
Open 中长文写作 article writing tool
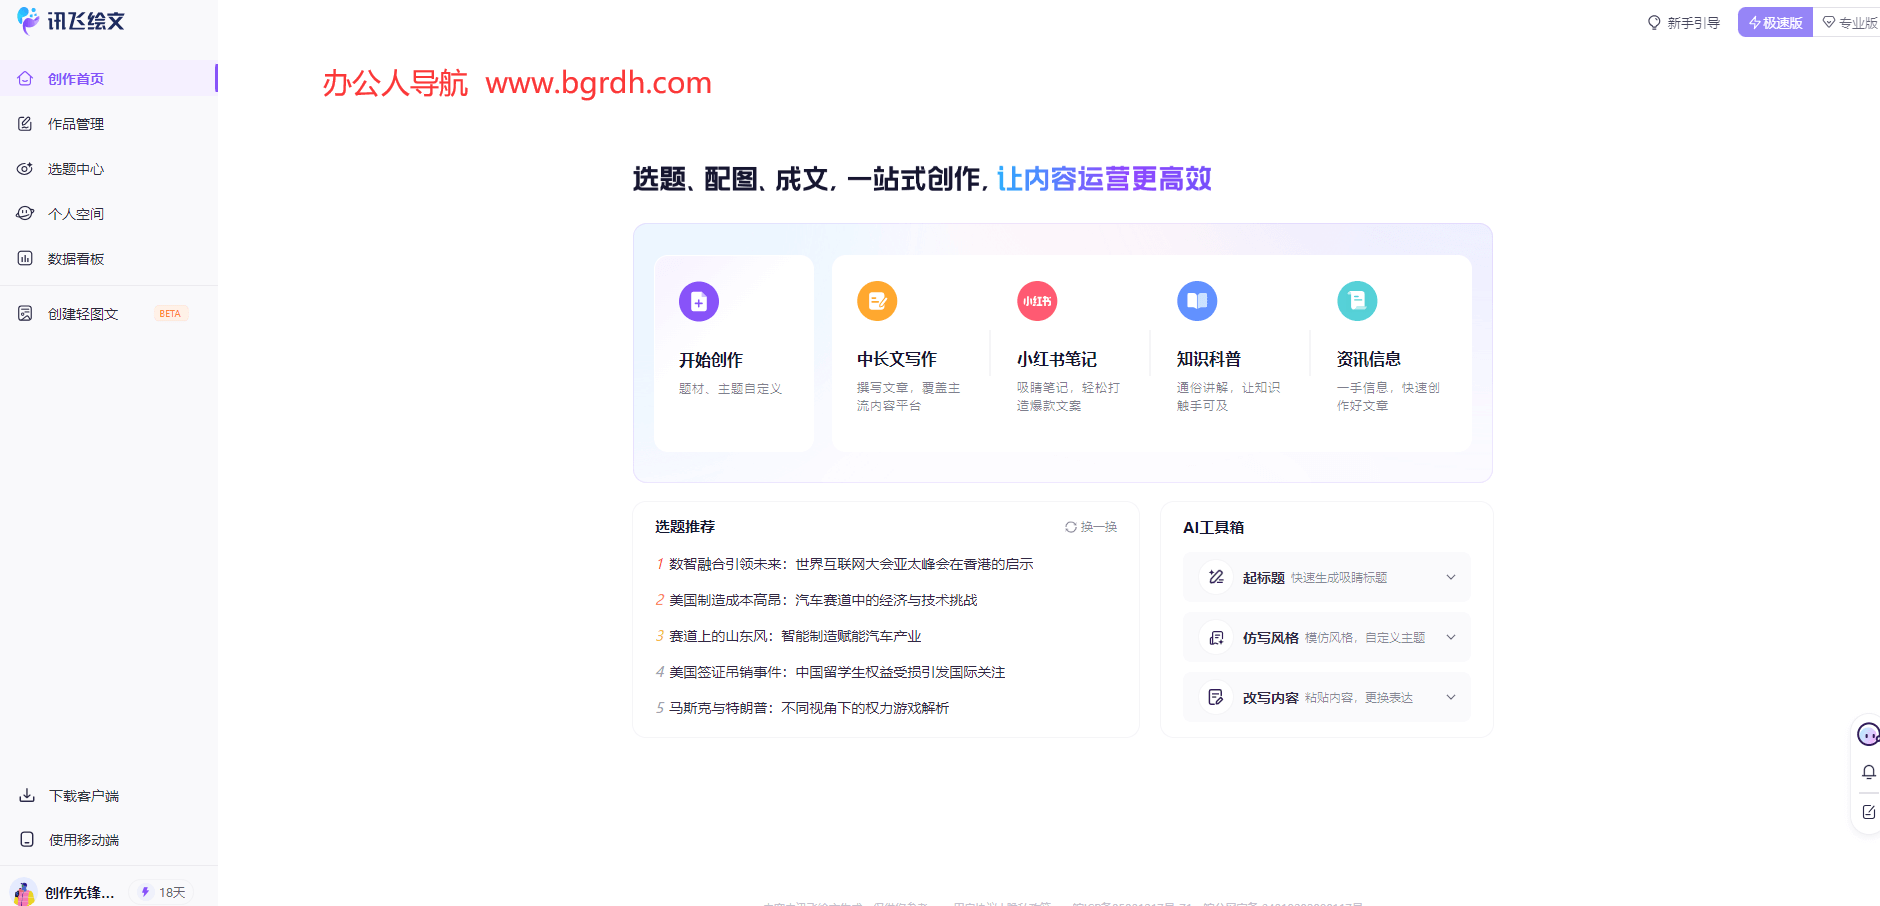(x=877, y=301)
